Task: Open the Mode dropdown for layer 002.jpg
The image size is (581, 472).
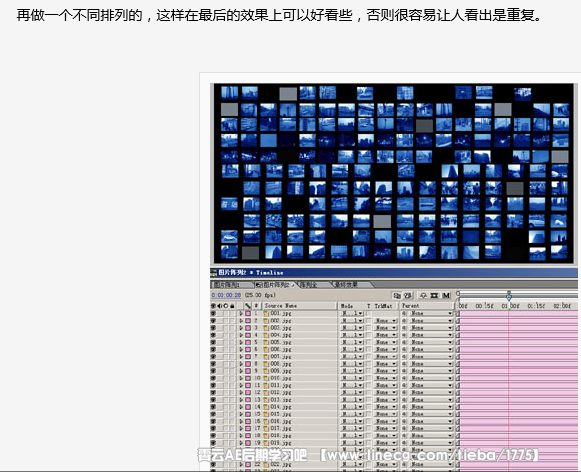Action: coord(352,320)
